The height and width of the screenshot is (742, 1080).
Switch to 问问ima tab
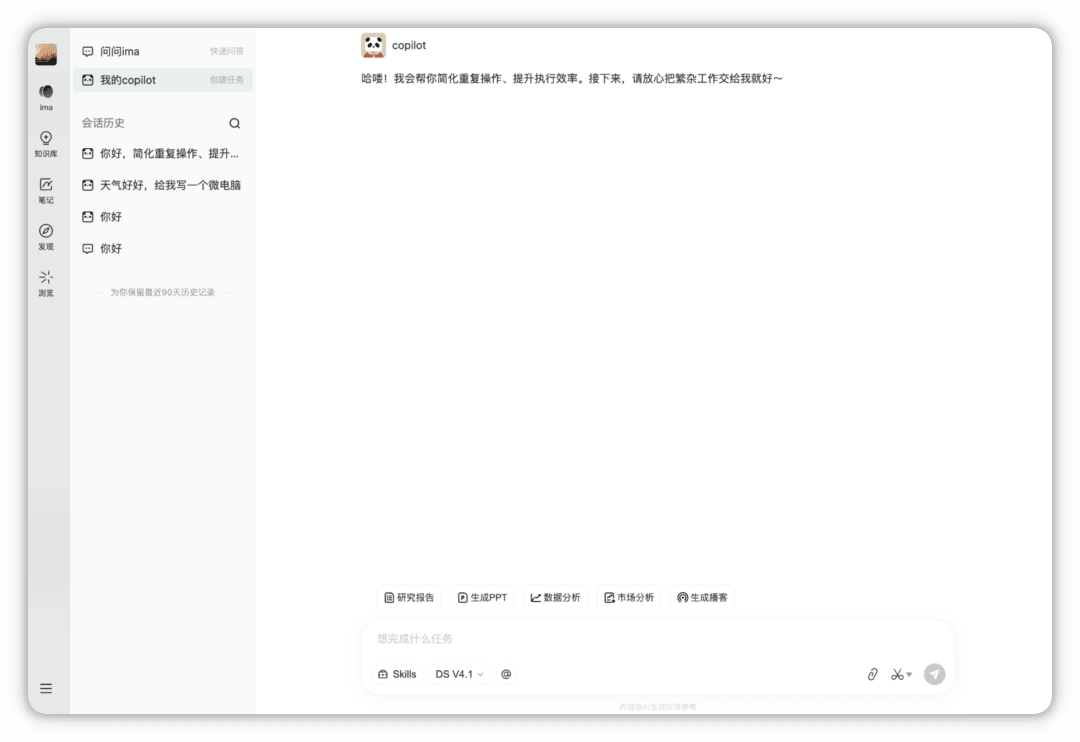click(x=163, y=51)
